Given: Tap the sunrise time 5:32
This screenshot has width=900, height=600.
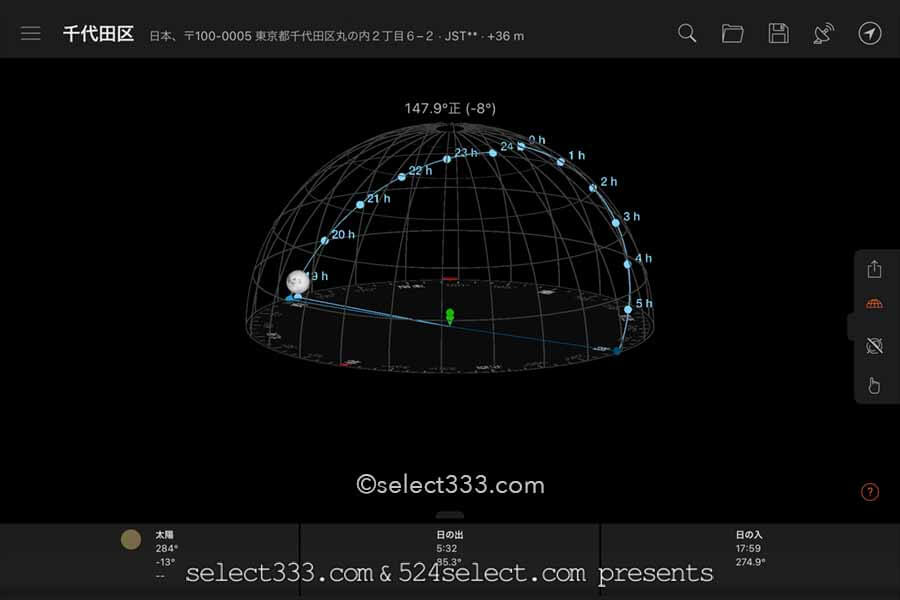Looking at the screenshot, I should tap(447, 548).
